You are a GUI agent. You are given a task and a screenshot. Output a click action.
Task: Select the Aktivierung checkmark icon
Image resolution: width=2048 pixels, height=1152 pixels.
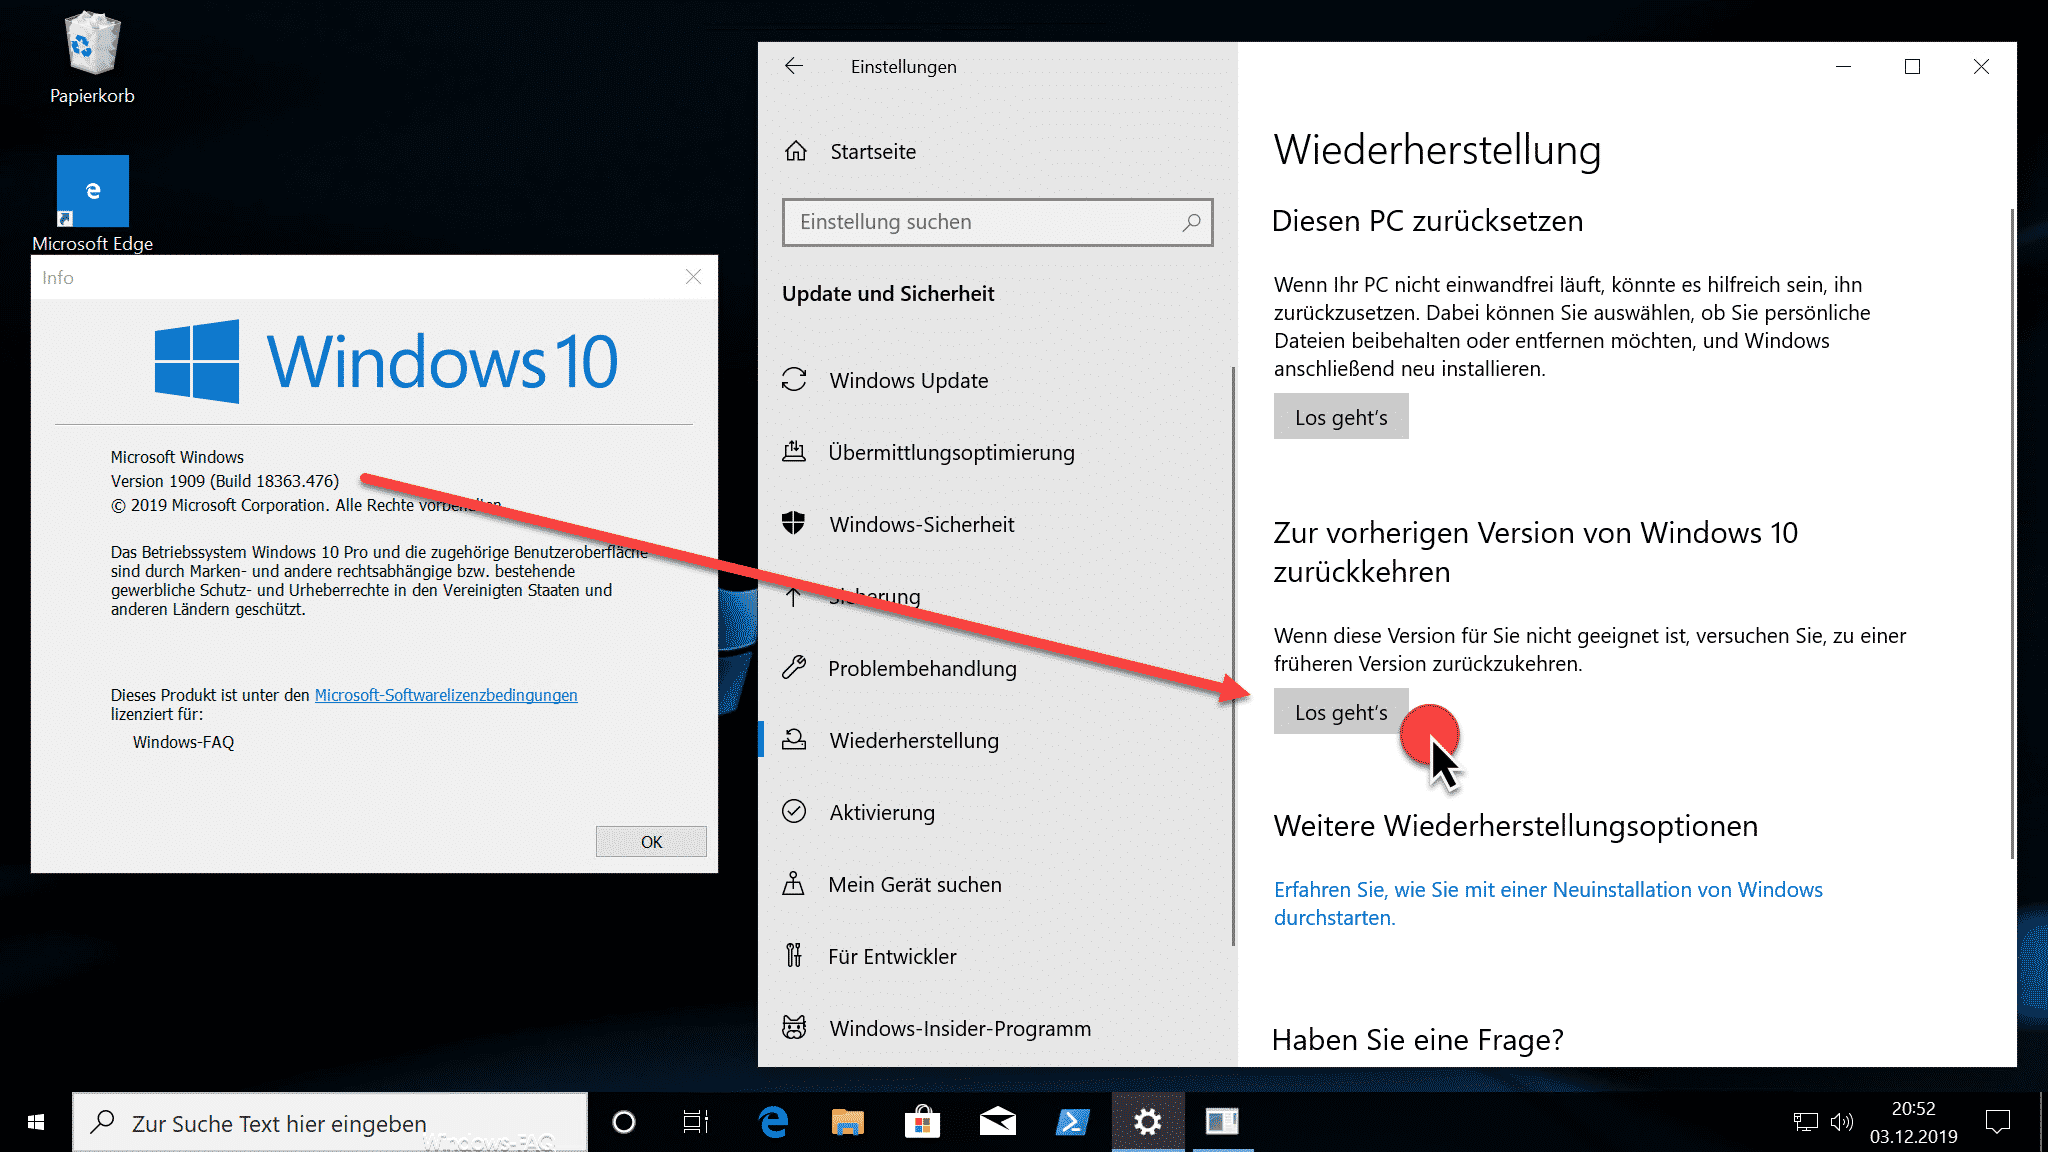point(794,811)
